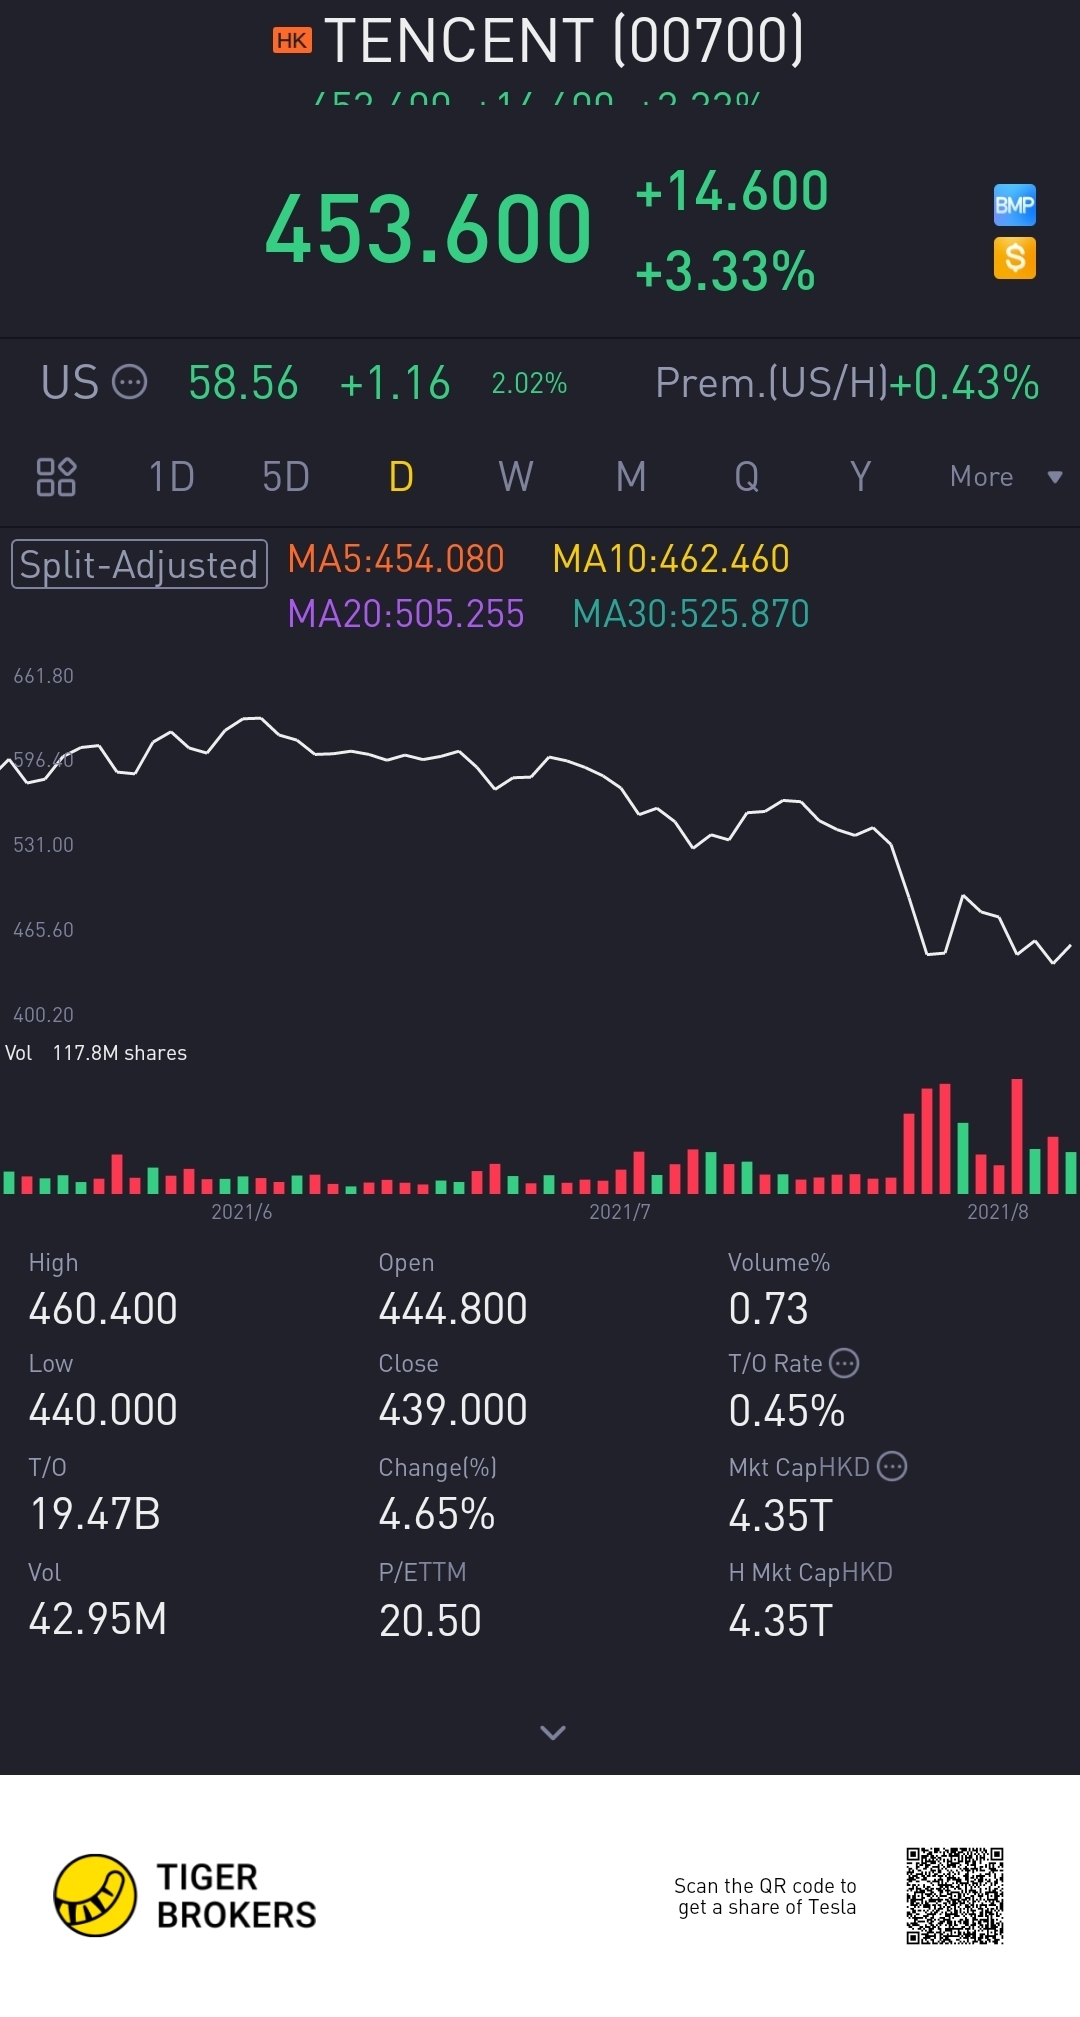
Task: Tap the HK market badge
Action: pyautogui.click(x=292, y=40)
